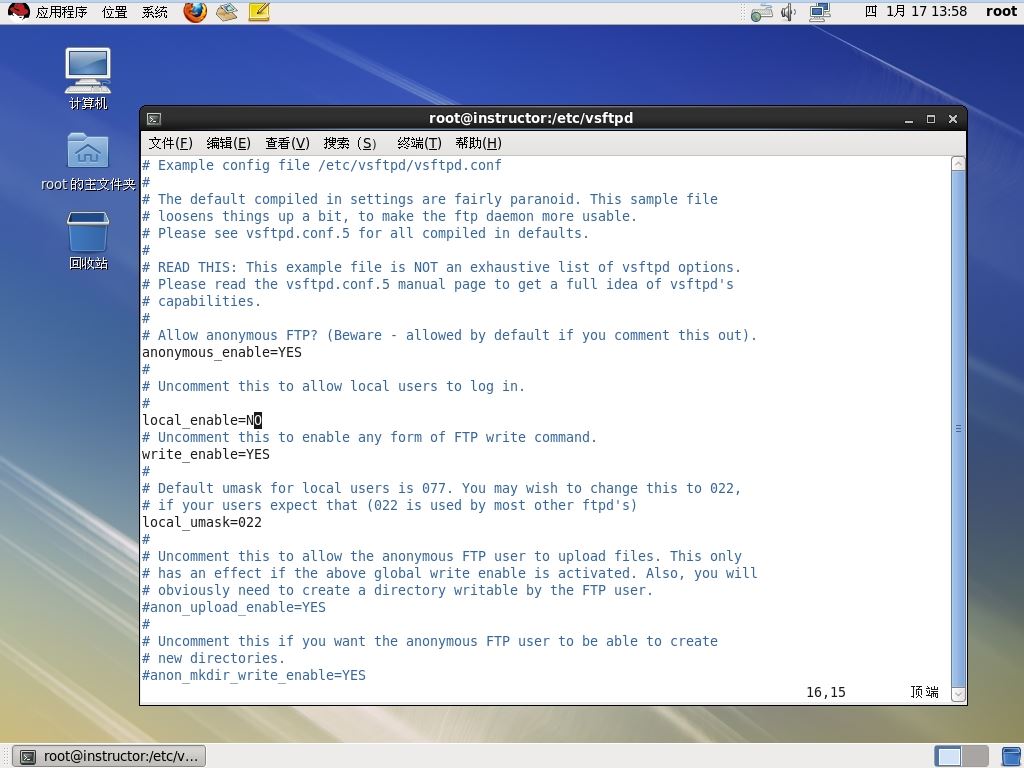Open the 帮助(H) menu in terminal
Viewport: 1024px width, 768px height.
point(479,143)
